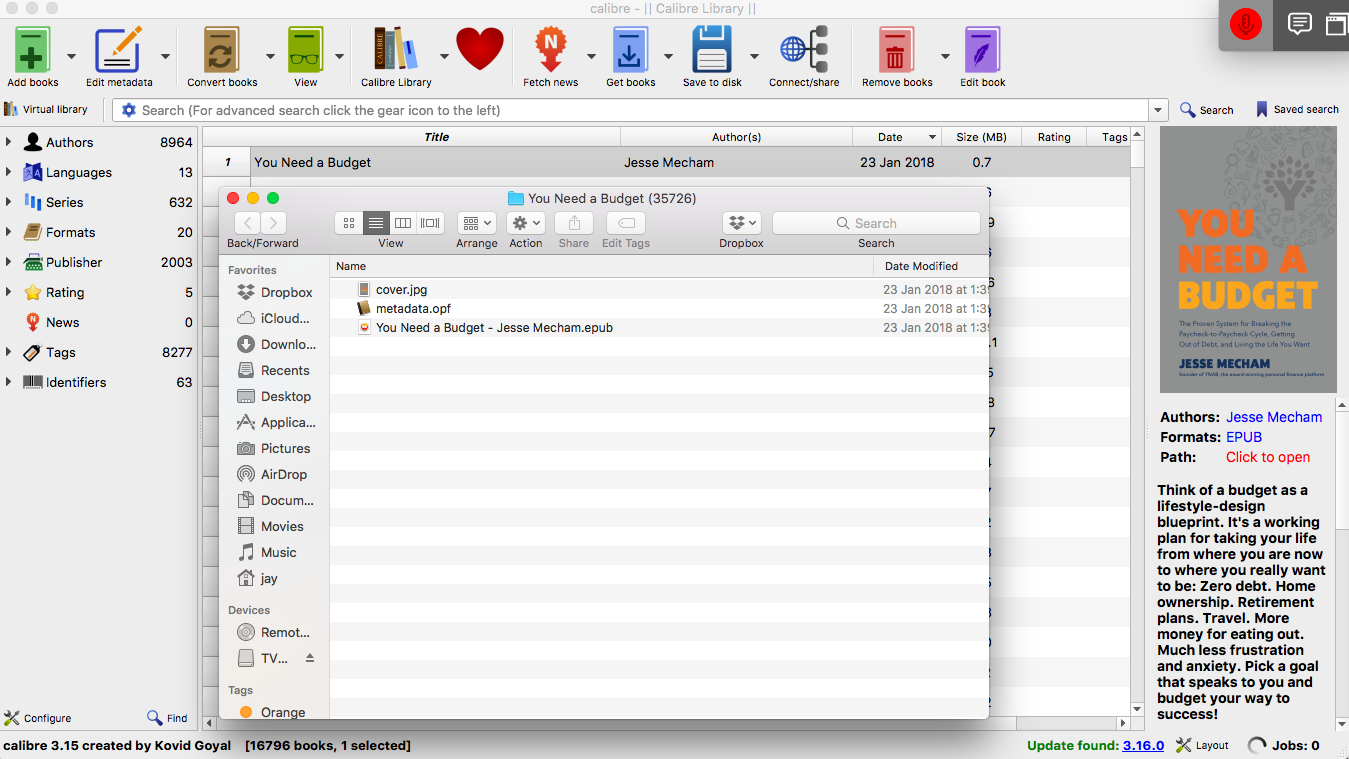Click the 'Click to open' path link
This screenshot has height=759, width=1349.
pos(1268,457)
